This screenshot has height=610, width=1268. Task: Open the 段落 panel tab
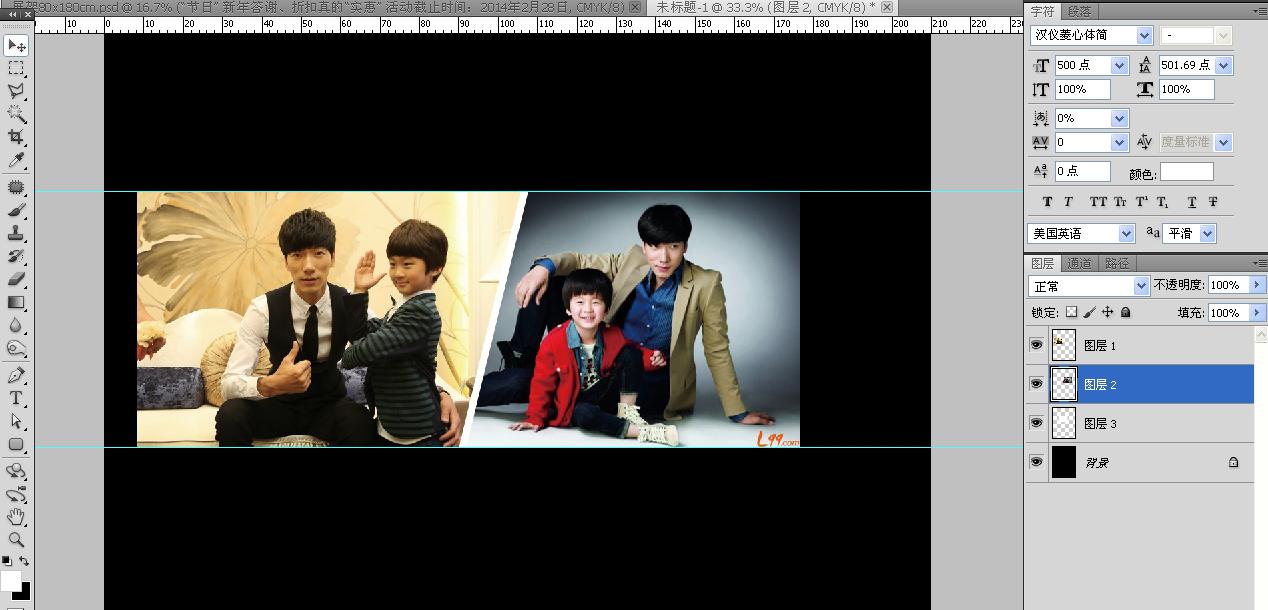[x=1080, y=12]
